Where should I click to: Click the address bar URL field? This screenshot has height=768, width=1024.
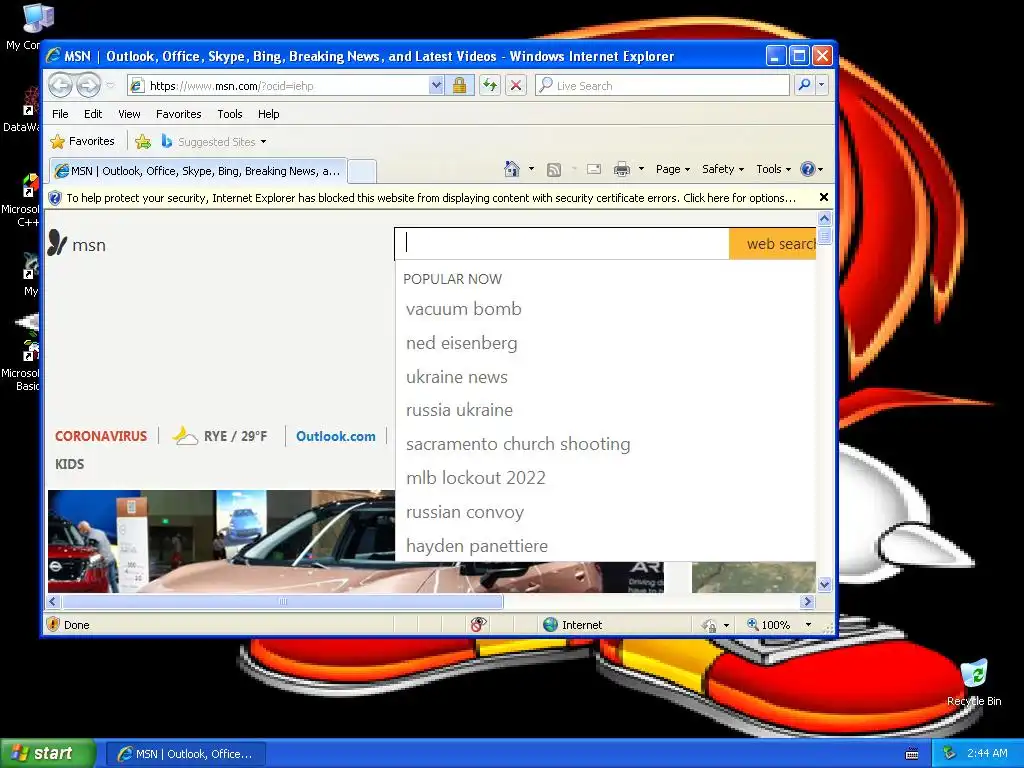point(278,86)
